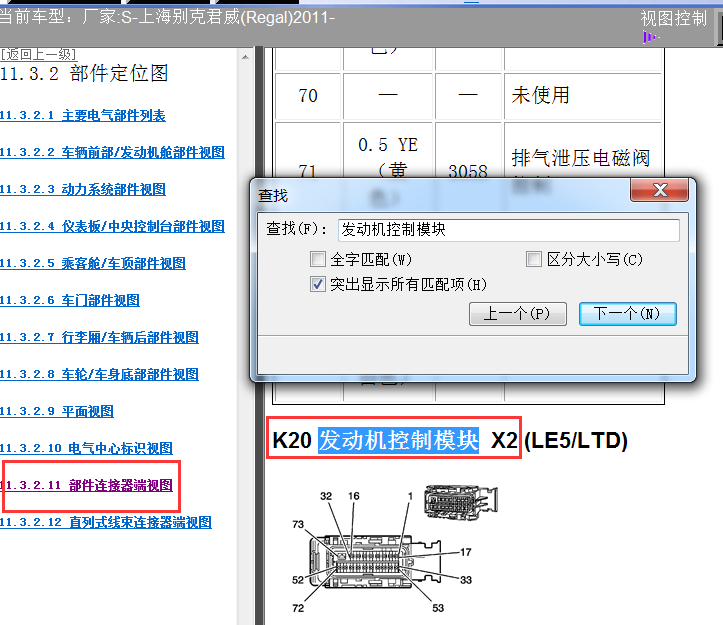Viewport: 723px width, 625px height.
Task: Click the 查找 dialog title bar
Action: (x=443, y=195)
